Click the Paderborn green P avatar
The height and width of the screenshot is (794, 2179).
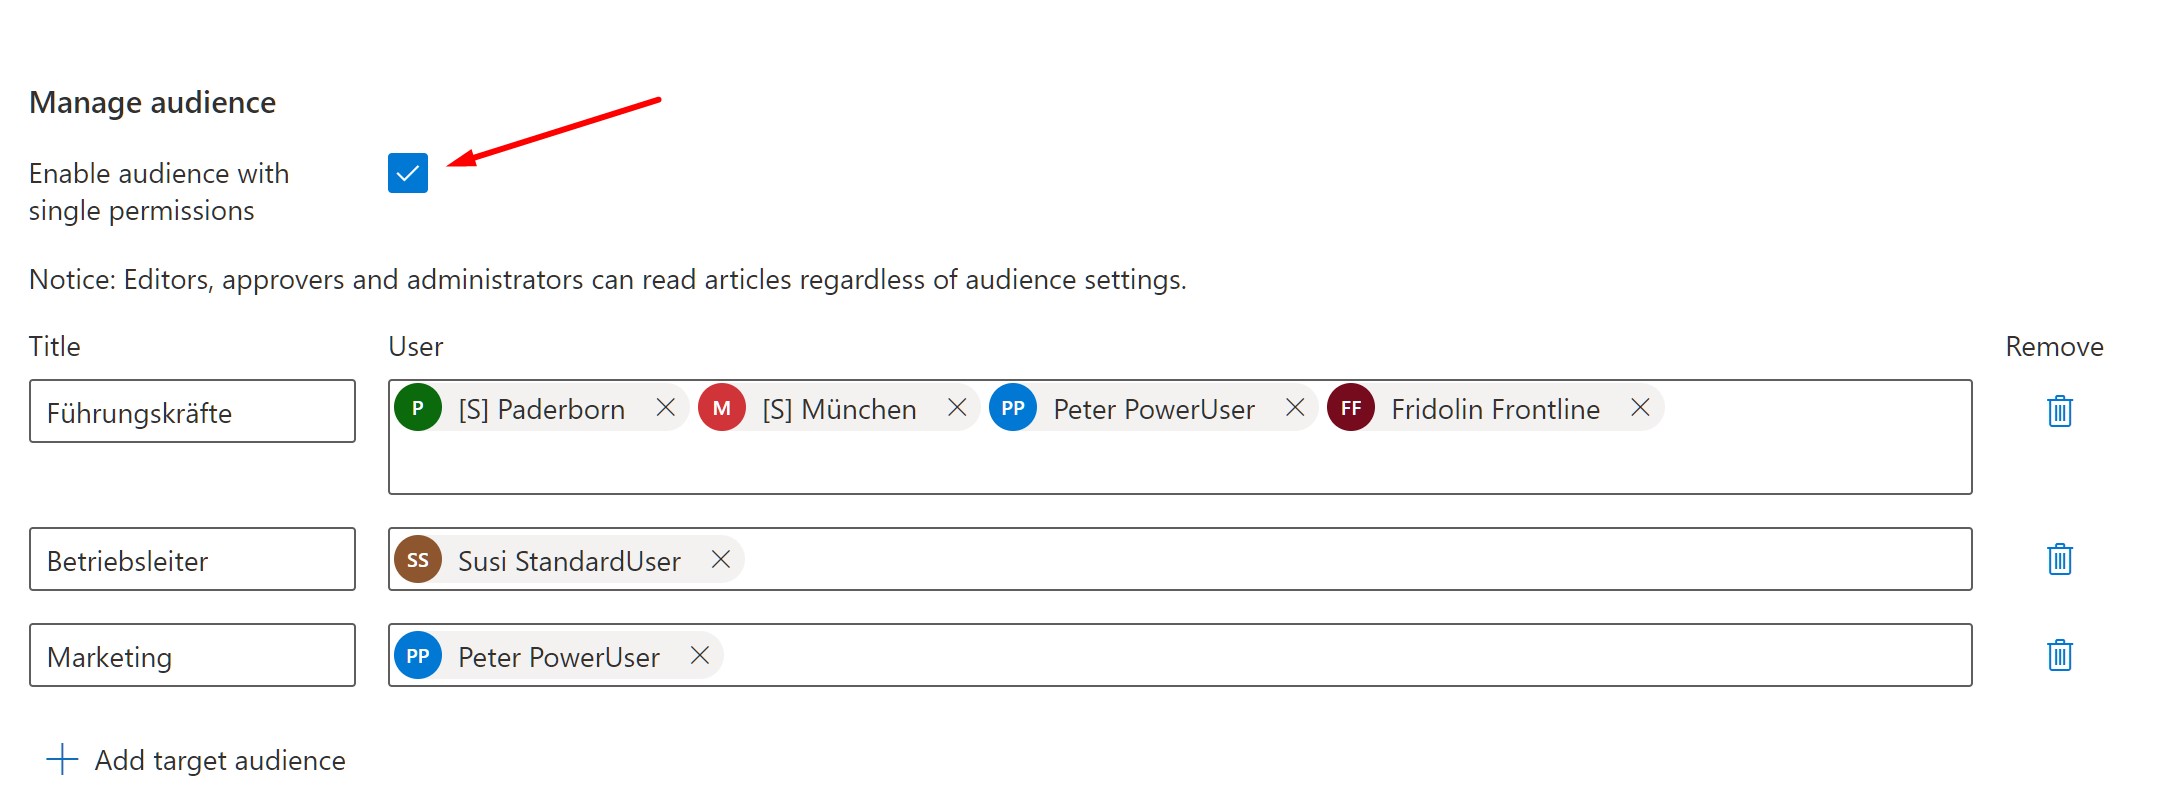tap(418, 408)
